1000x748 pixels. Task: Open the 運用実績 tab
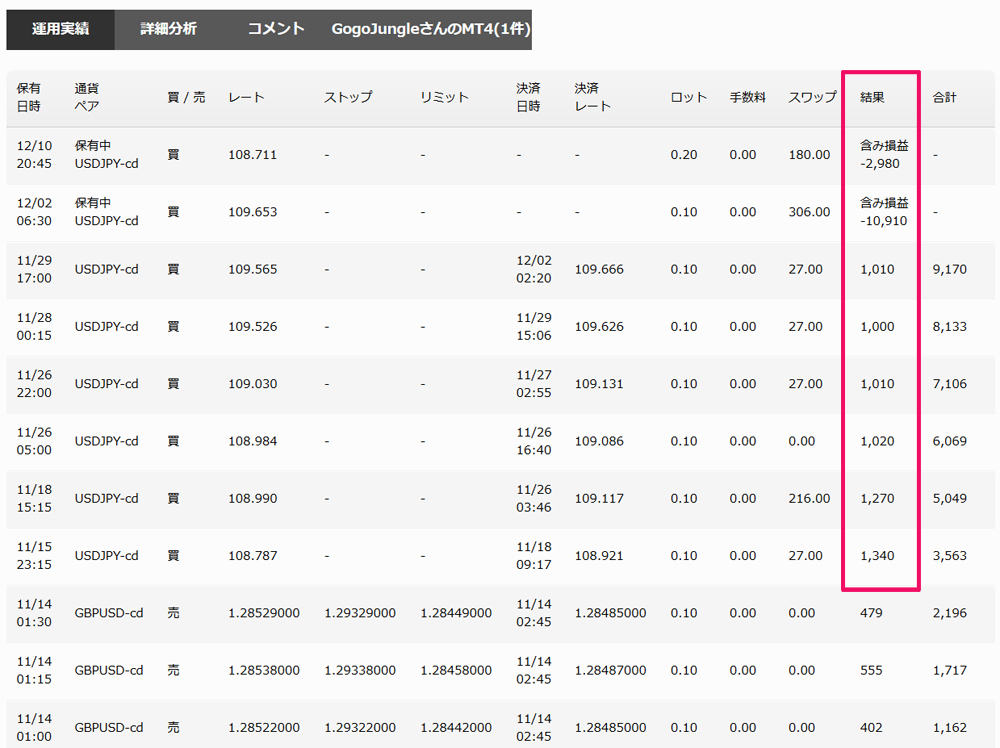[x=61, y=29]
